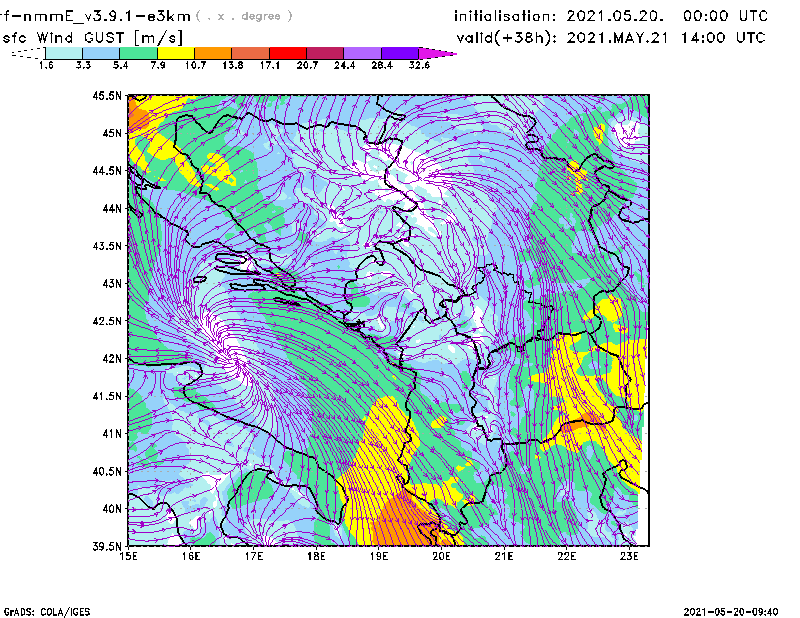This screenshot has width=800, height=618.
Task: Click the '1.6' colorbar value
Action: coord(46,65)
